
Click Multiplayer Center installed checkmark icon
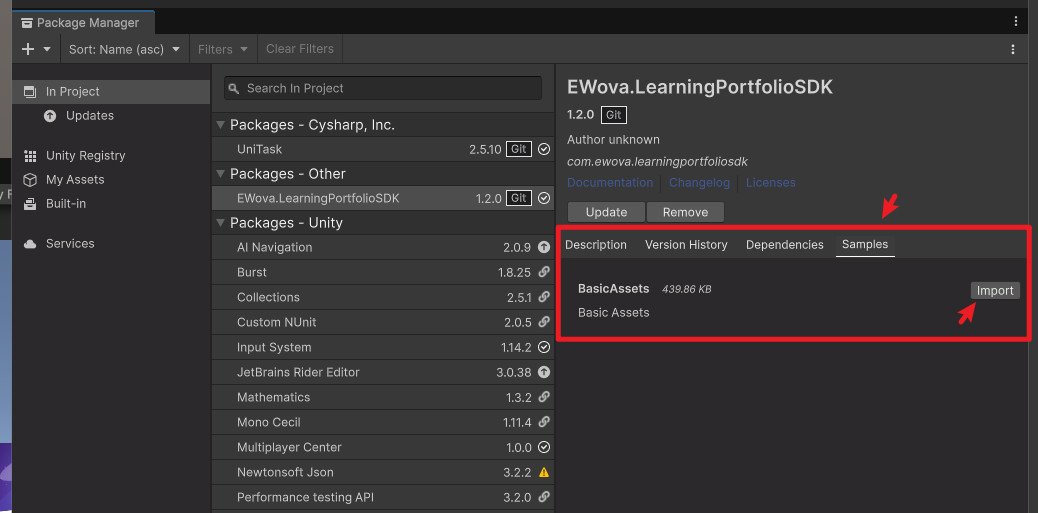(x=544, y=447)
